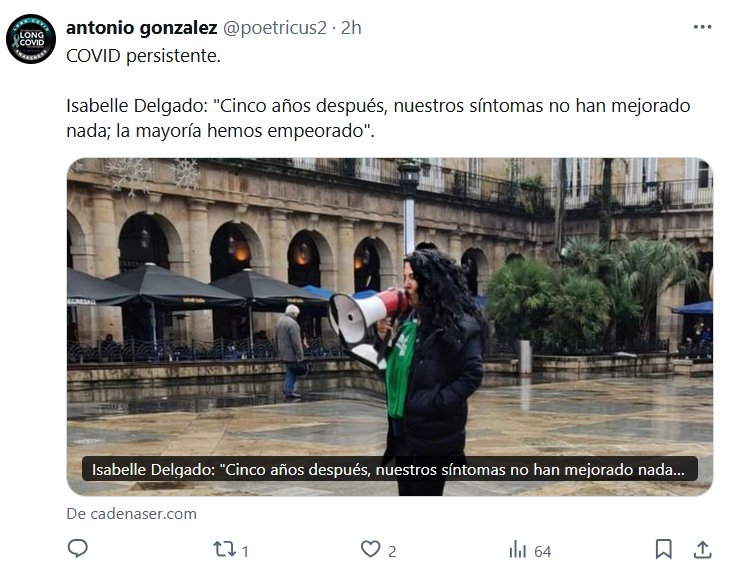Open the reply comment icon
The height and width of the screenshot is (574, 732).
(x=77, y=549)
